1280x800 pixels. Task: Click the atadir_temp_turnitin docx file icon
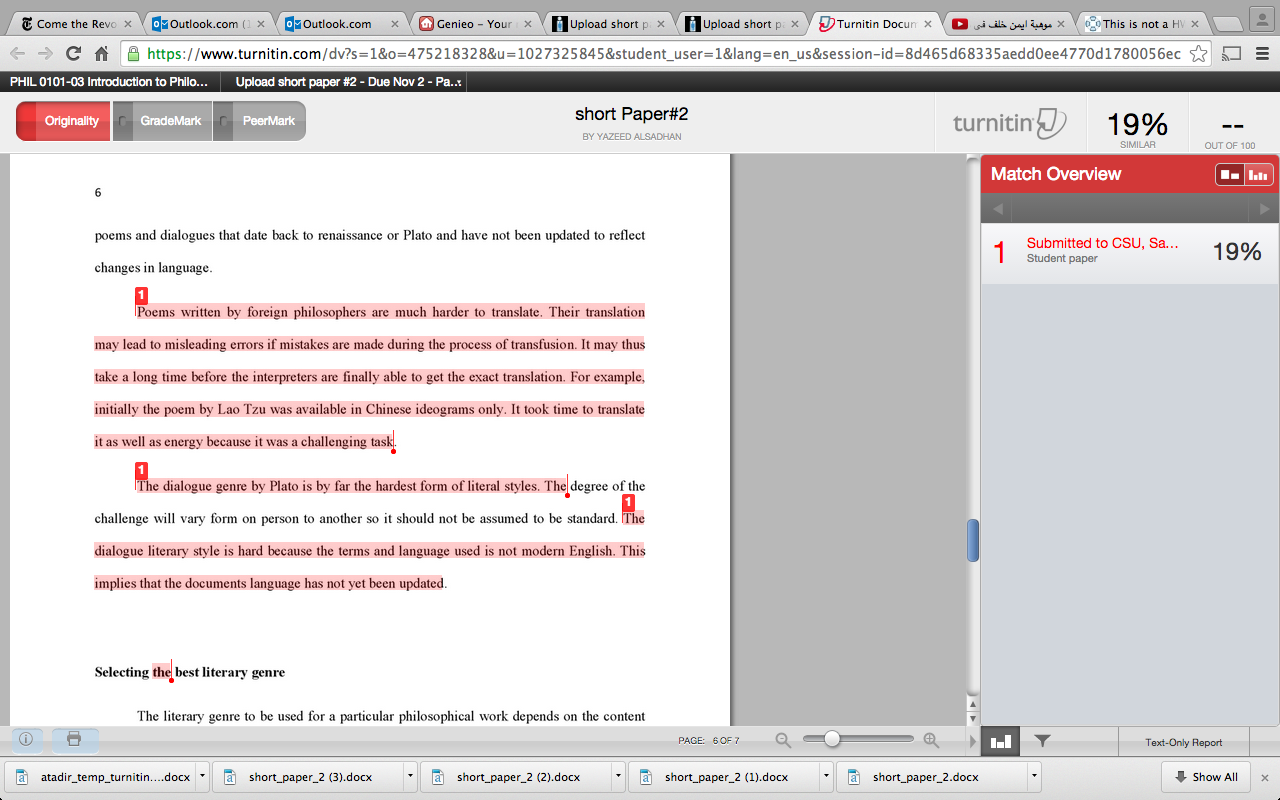tap(22, 777)
